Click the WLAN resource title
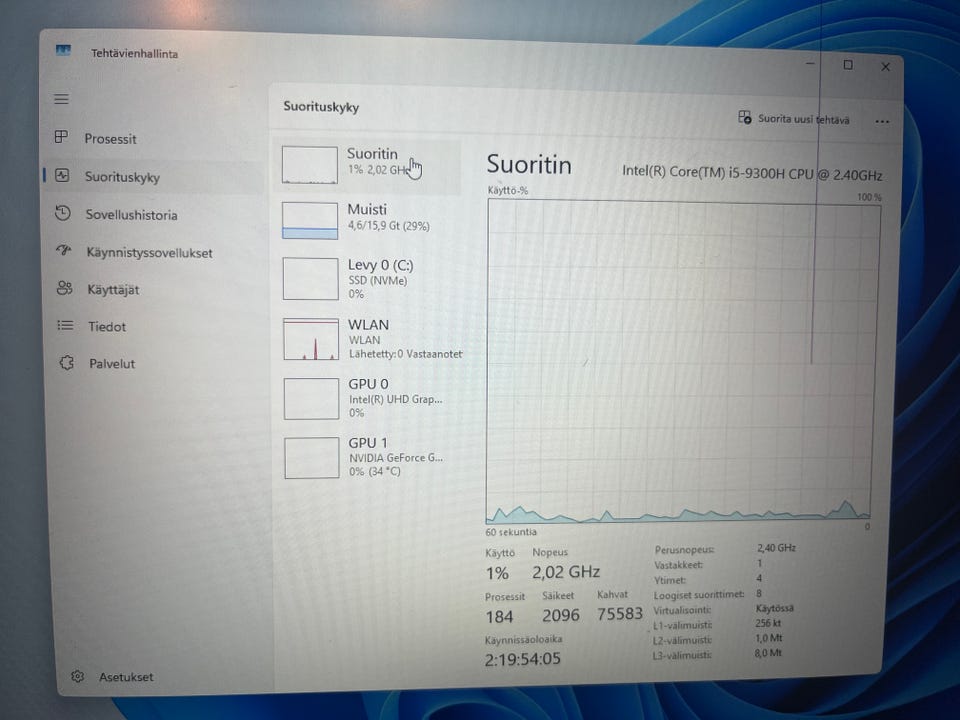 coord(369,324)
